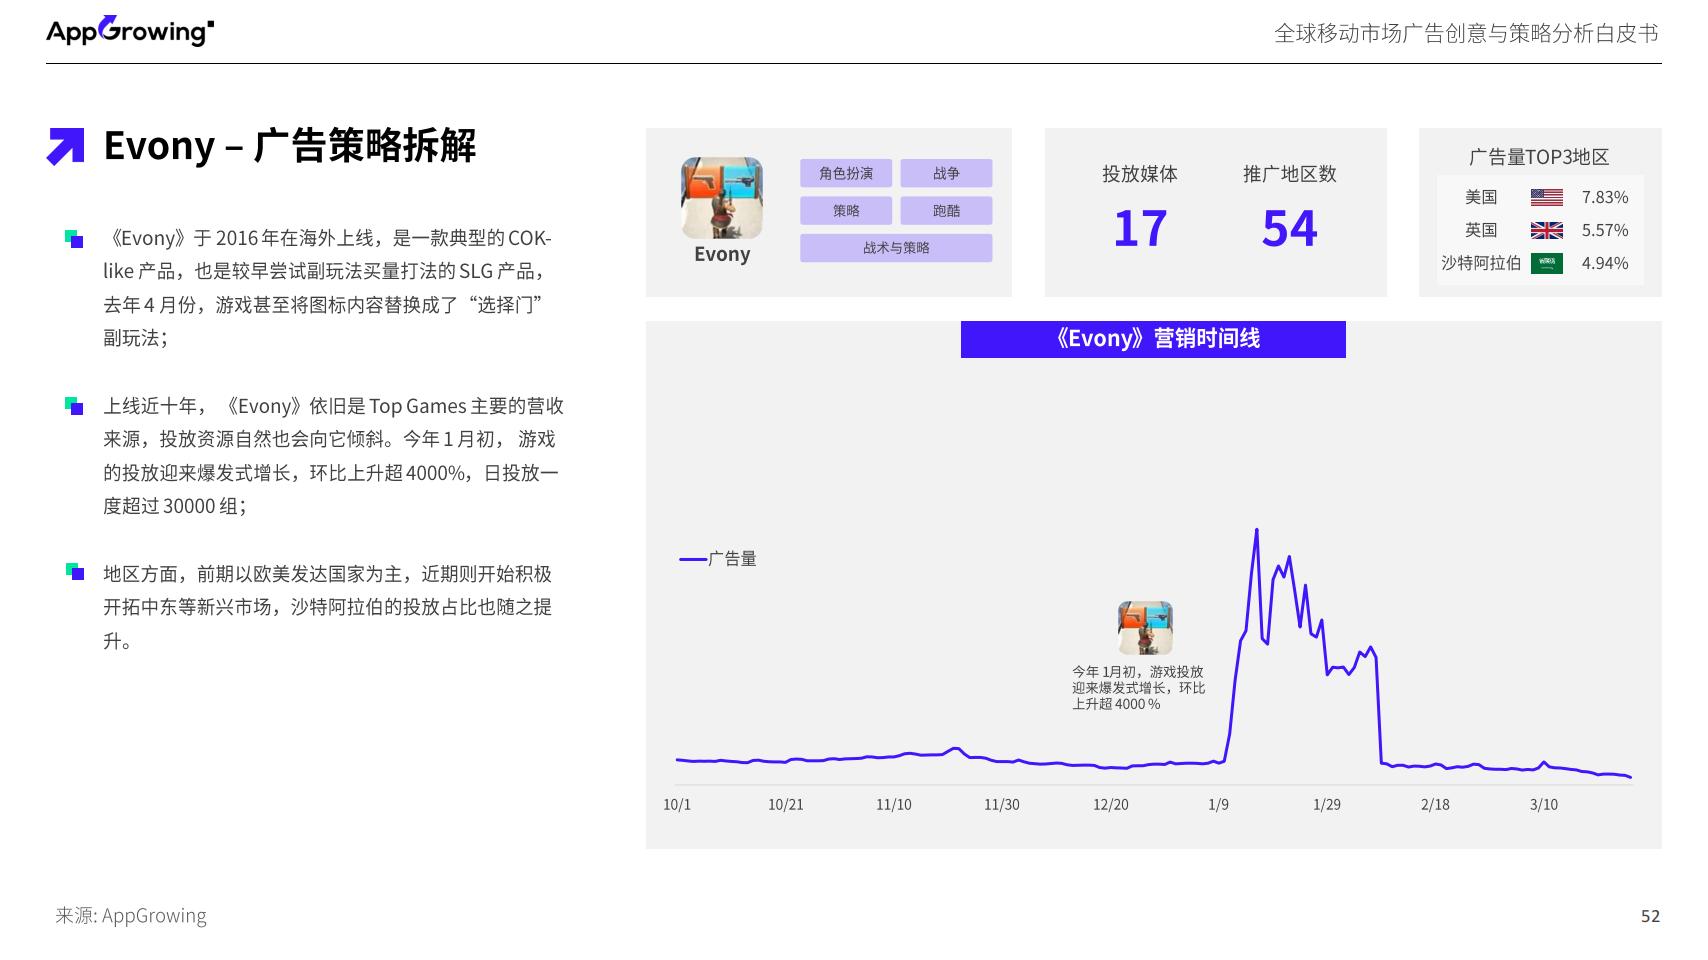The width and height of the screenshot is (1708, 960).
Task: Click the 3/10 axis label
Action: coord(1544,805)
